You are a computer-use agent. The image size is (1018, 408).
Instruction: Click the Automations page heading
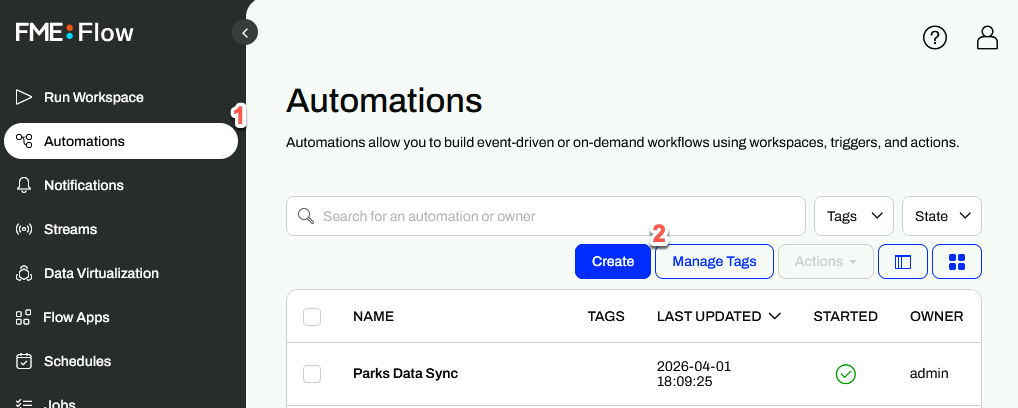point(384,101)
